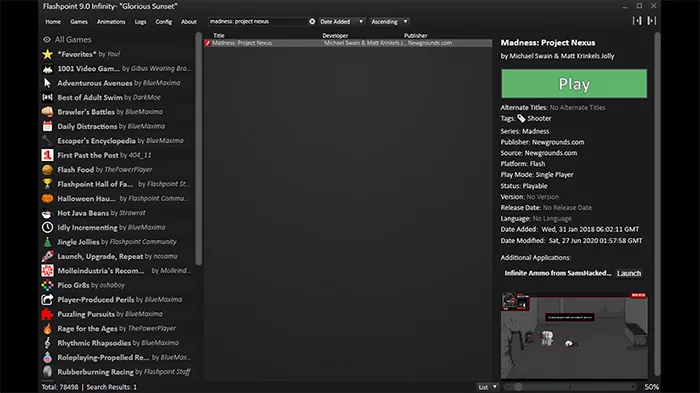Toggle the right sidebar collapse button

pyautogui.click(x=651, y=21)
